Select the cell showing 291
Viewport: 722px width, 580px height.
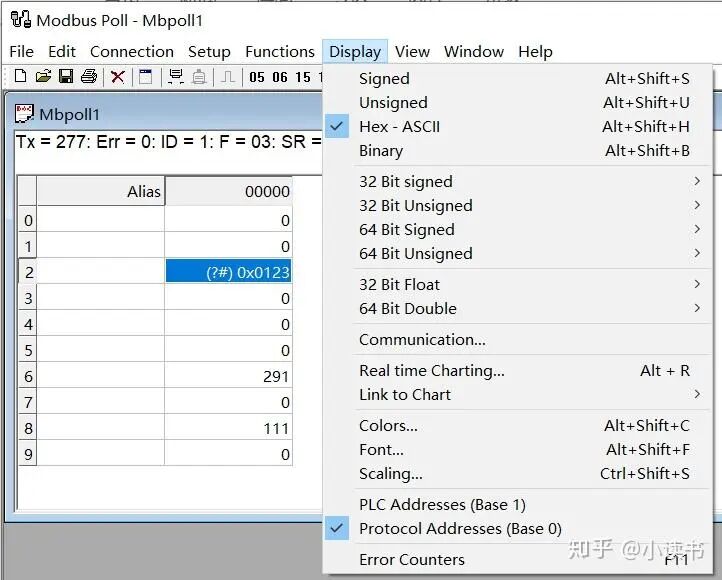pyautogui.click(x=228, y=376)
